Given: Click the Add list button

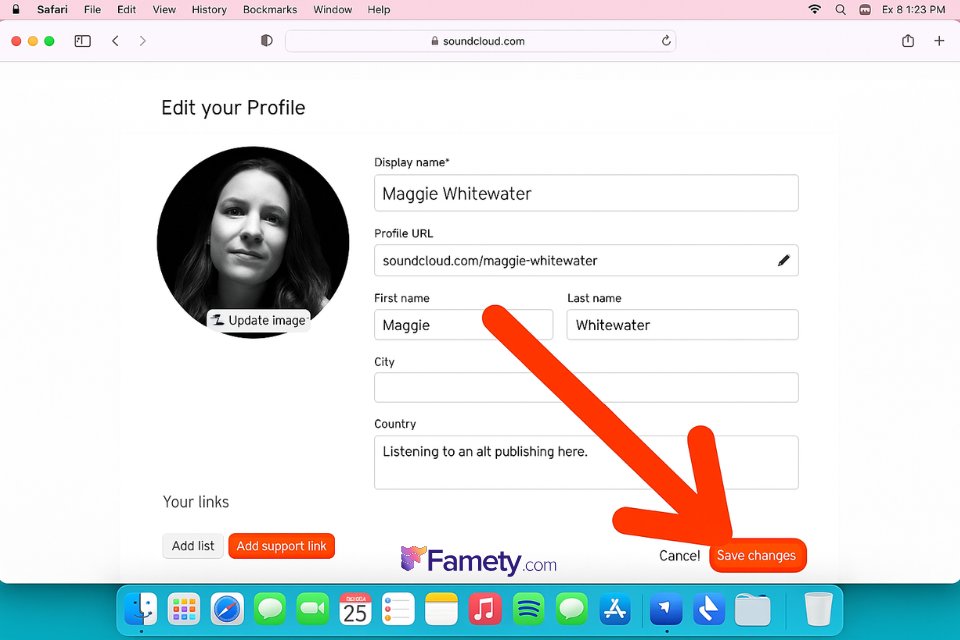Looking at the screenshot, I should [193, 546].
